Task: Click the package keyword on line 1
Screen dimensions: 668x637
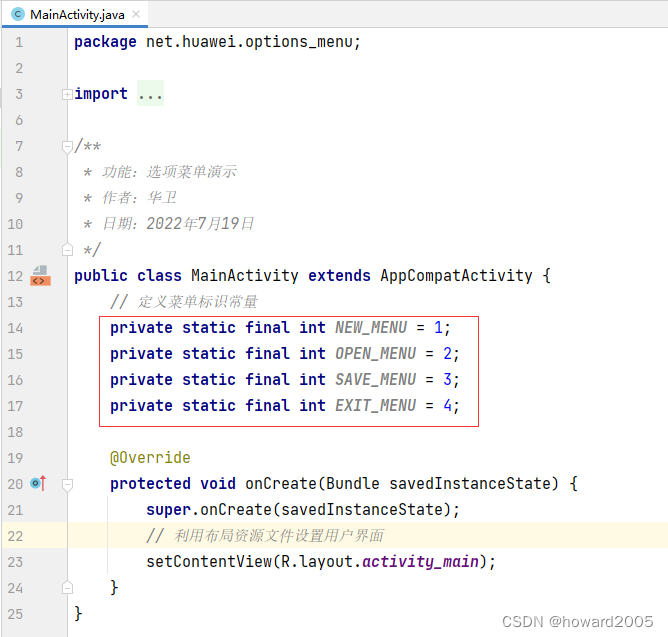Action: (105, 42)
